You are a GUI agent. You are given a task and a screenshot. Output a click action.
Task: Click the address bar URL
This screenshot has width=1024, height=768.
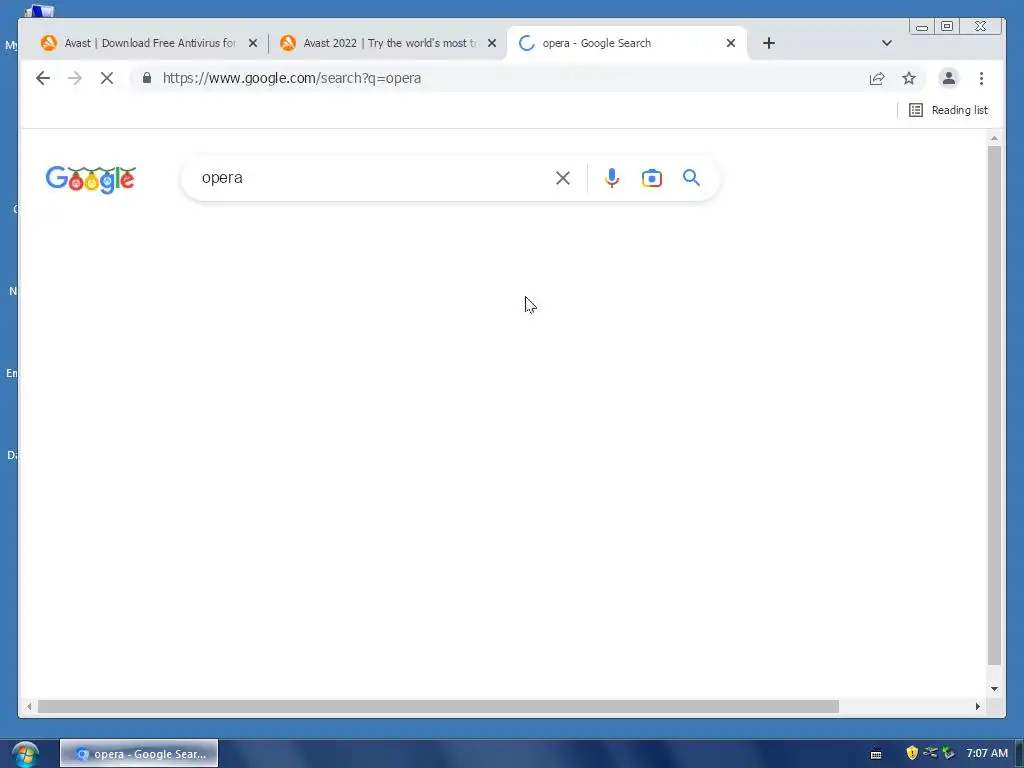[292, 78]
